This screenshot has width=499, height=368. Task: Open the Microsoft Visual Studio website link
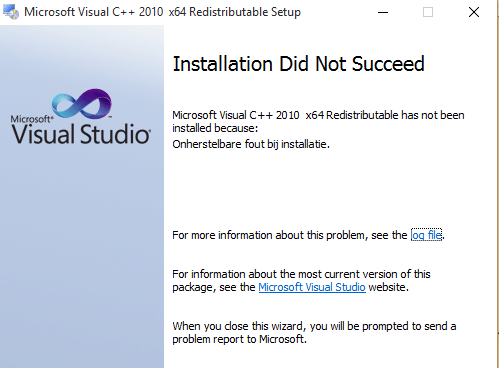pyautogui.click(x=312, y=287)
